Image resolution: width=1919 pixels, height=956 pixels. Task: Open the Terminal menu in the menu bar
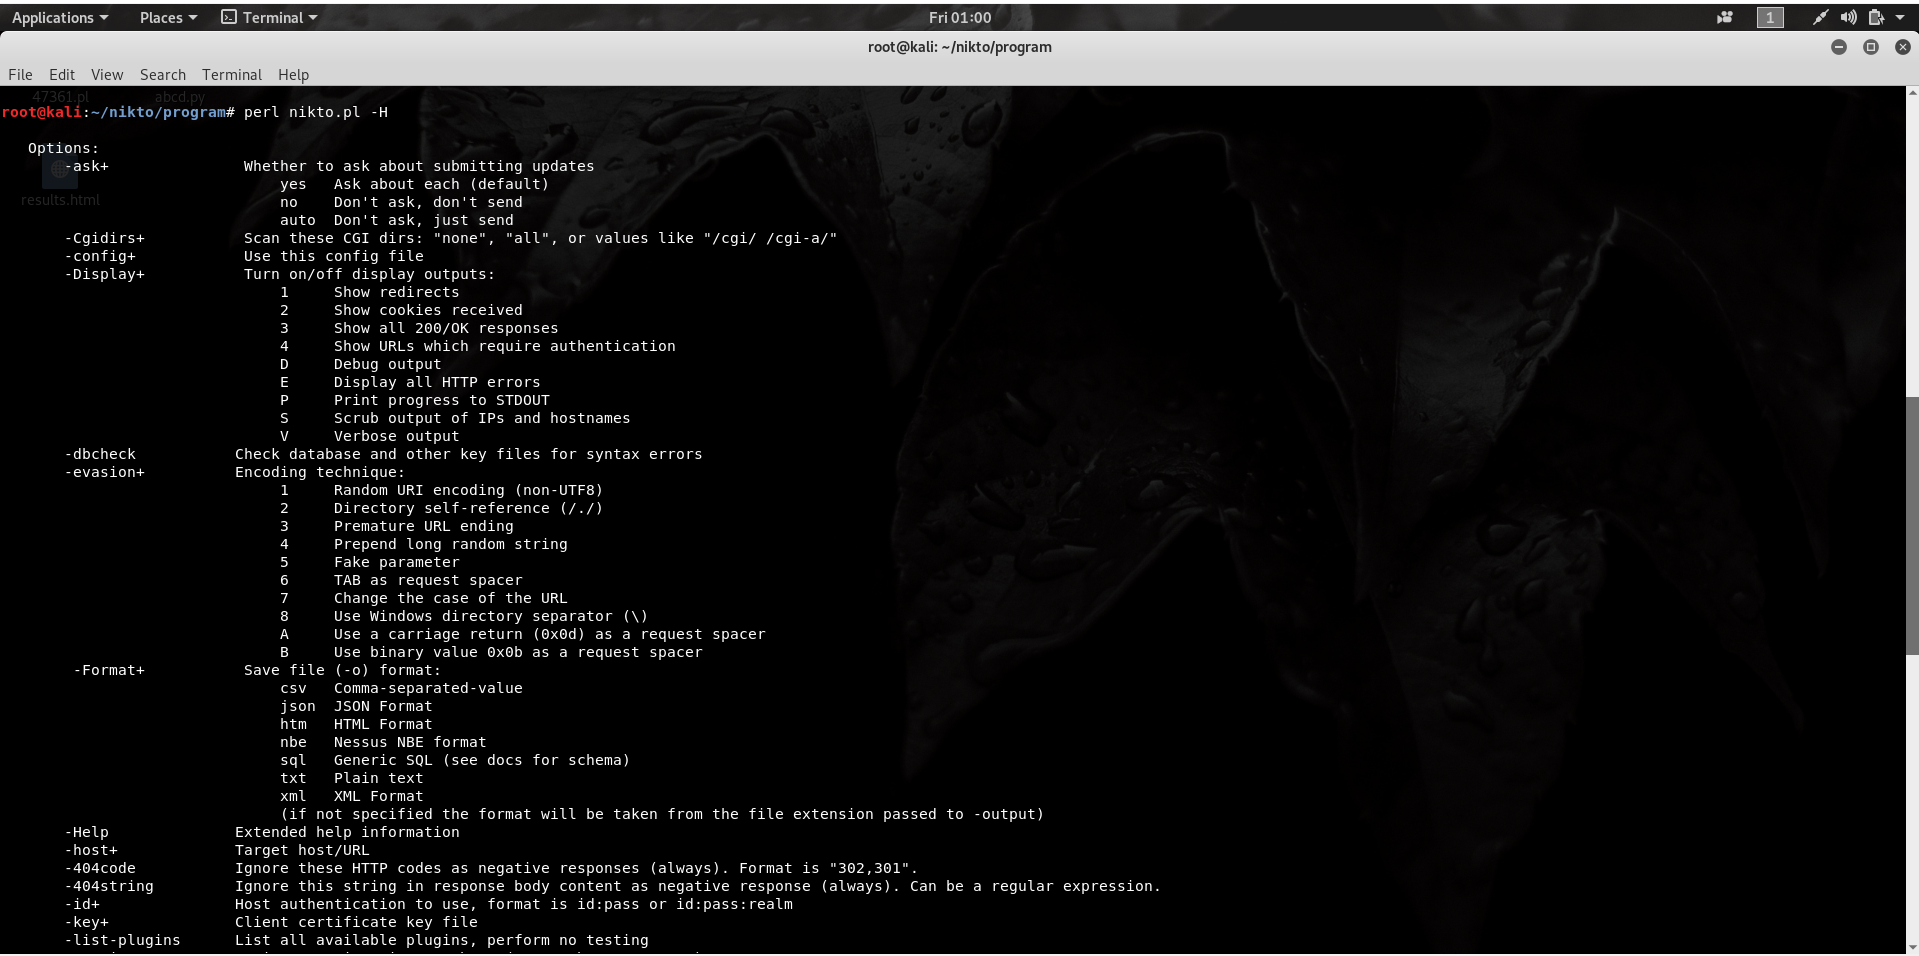coord(231,74)
